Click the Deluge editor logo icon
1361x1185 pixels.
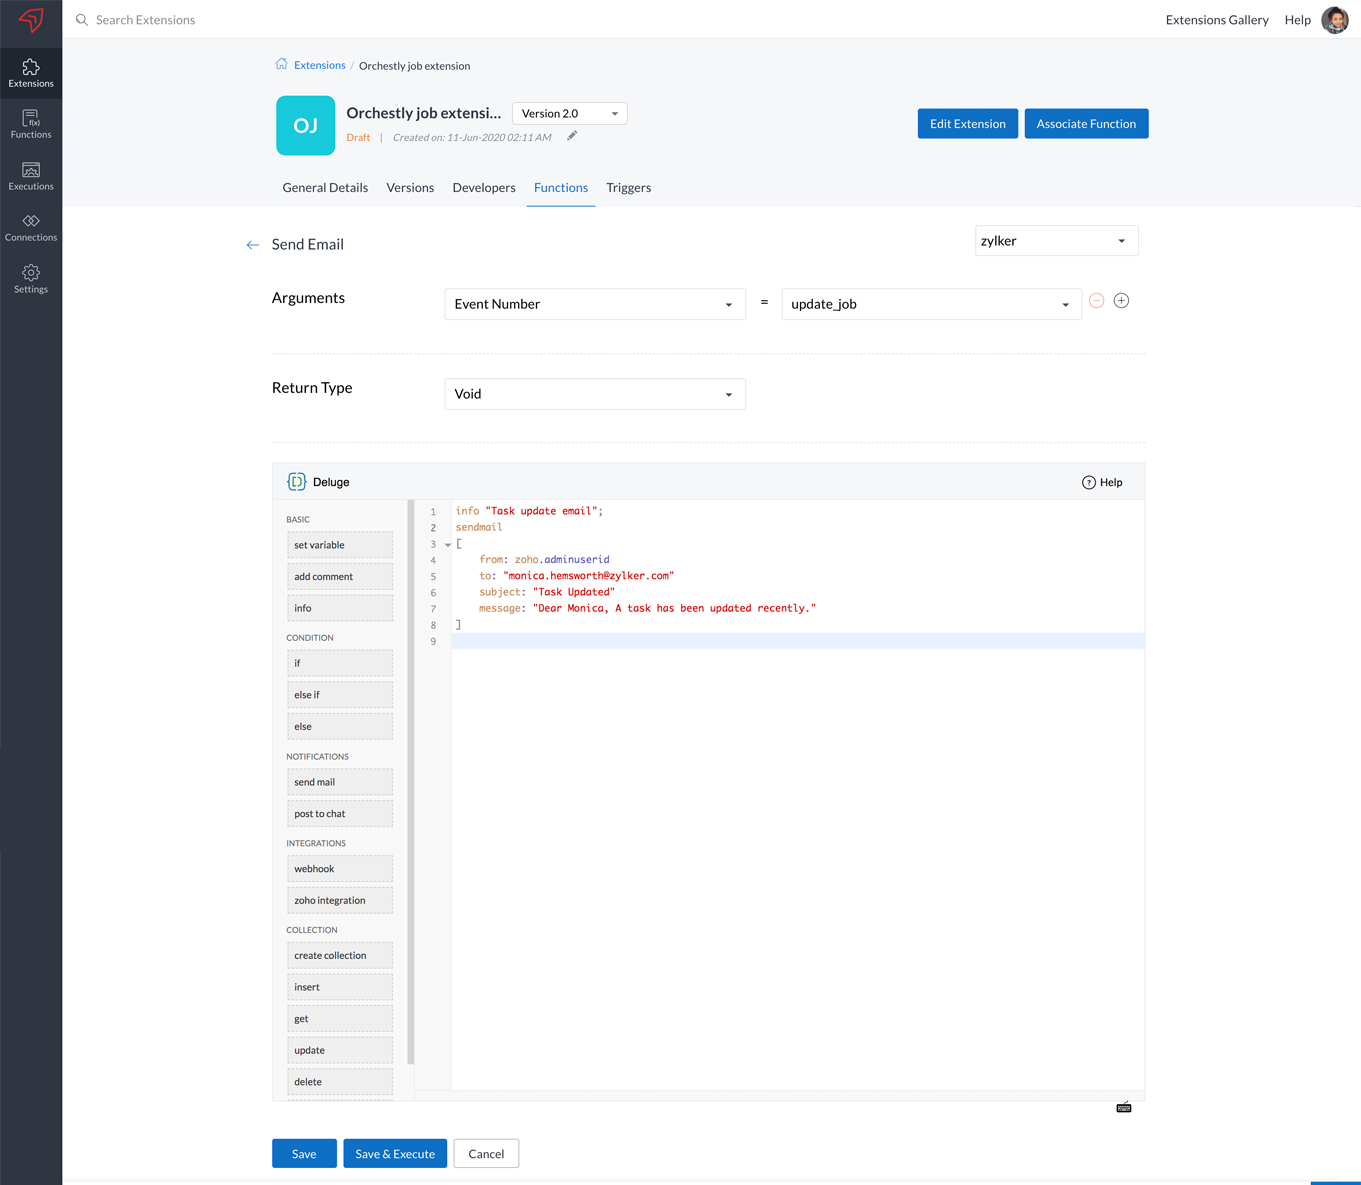pos(297,482)
